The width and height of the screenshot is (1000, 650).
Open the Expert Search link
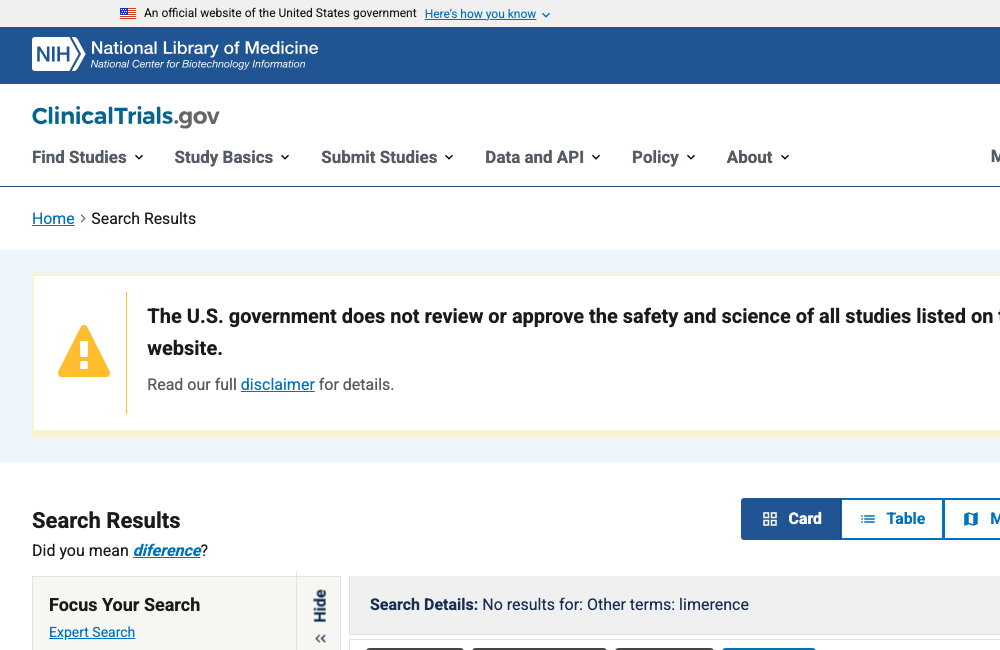[92, 632]
